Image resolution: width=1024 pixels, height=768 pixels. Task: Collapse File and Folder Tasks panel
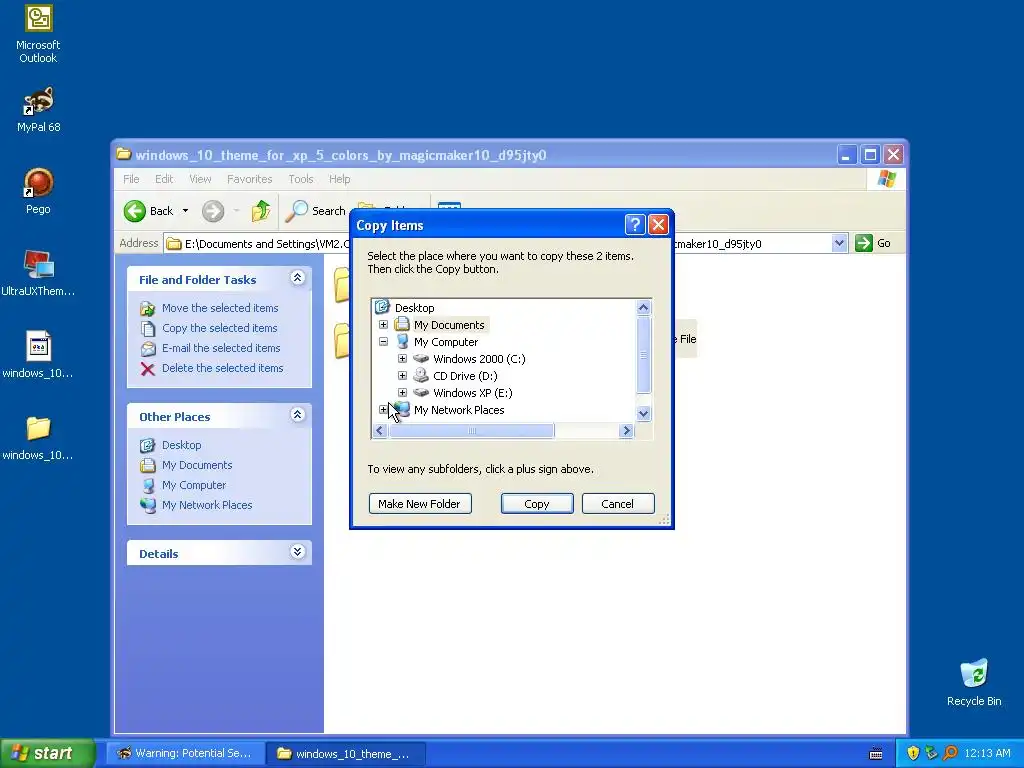click(x=297, y=278)
